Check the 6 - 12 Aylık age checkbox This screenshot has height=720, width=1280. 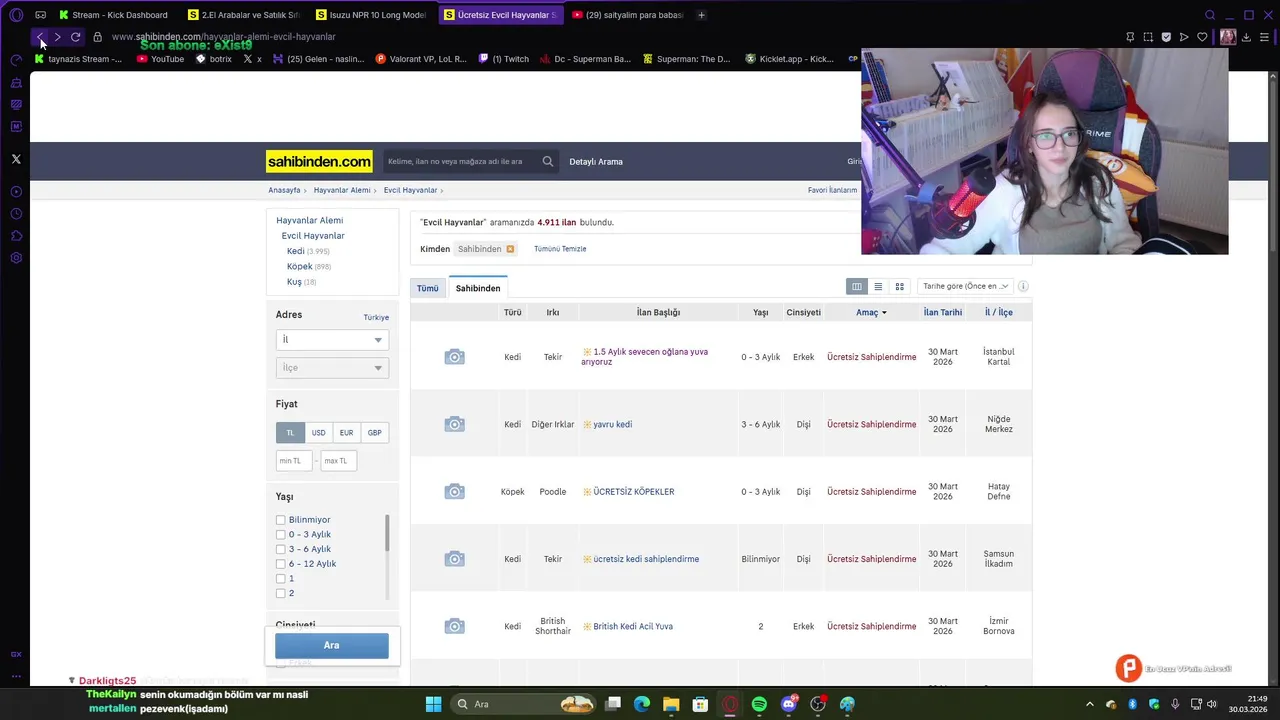click(280, 564)
